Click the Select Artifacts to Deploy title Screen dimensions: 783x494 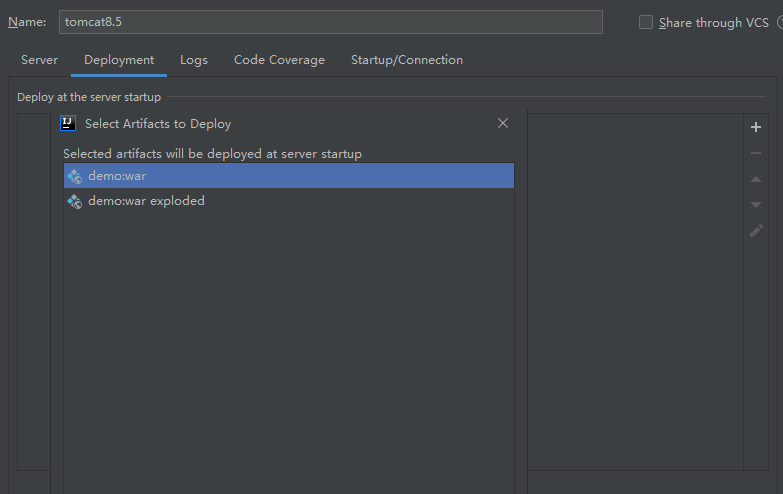(x=158, y=124)
